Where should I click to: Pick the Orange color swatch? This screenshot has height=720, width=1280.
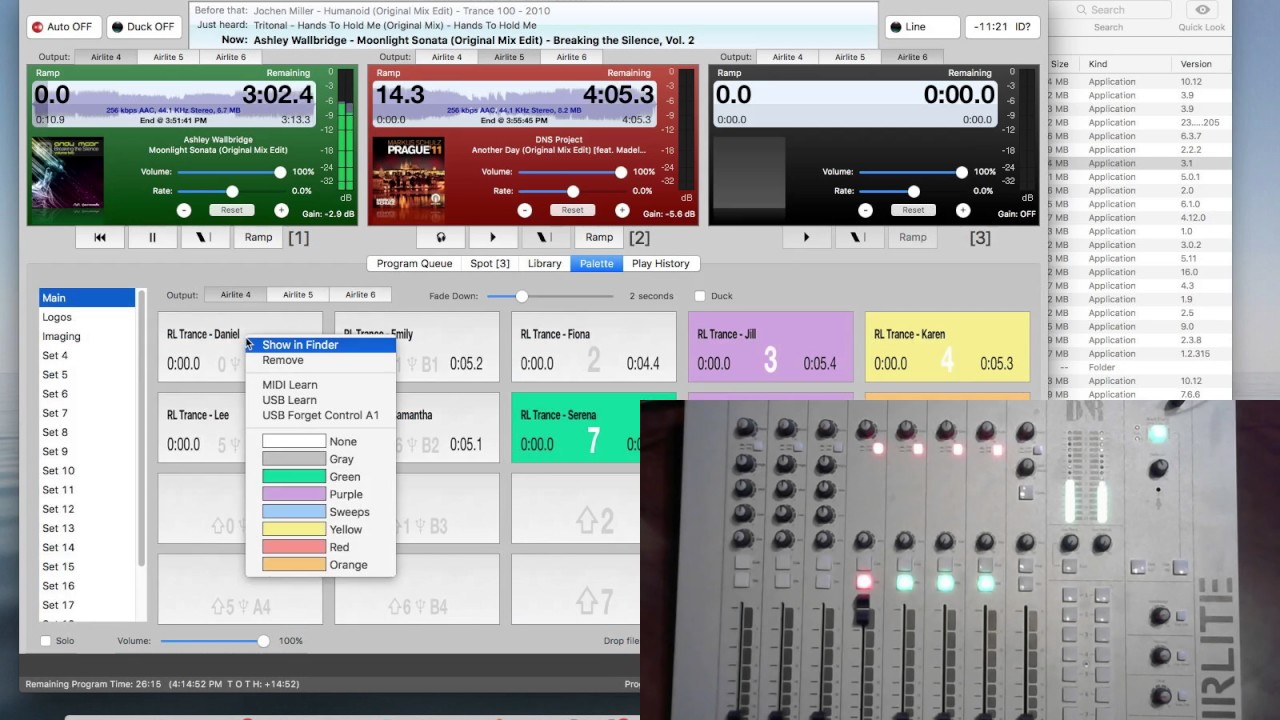click(x=294, y=565)
